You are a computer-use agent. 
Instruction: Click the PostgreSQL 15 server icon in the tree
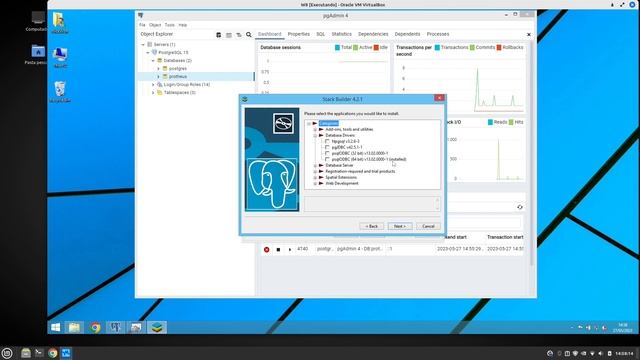[x=154, y=52]
